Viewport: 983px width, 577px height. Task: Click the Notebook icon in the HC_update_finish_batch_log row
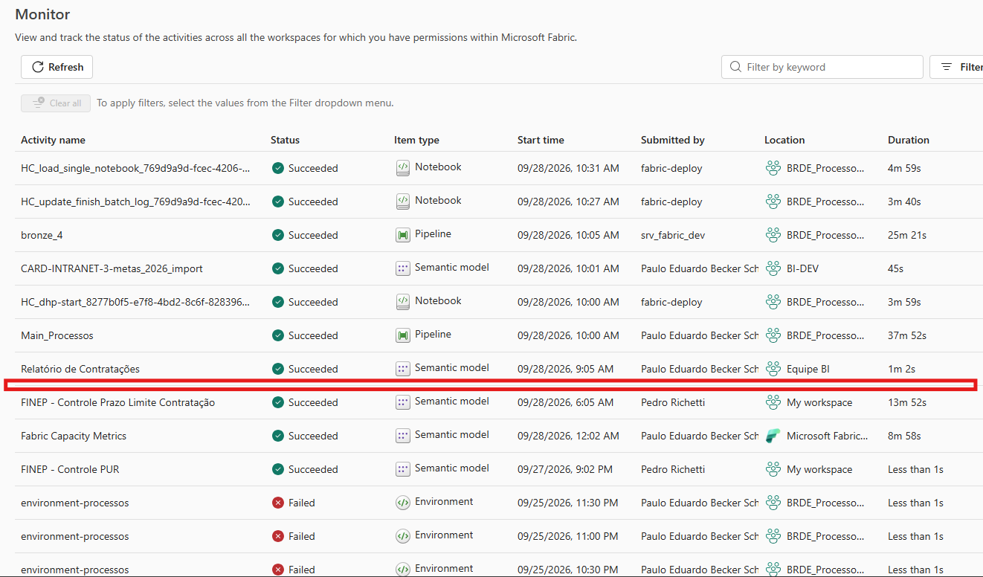[403, 201]
